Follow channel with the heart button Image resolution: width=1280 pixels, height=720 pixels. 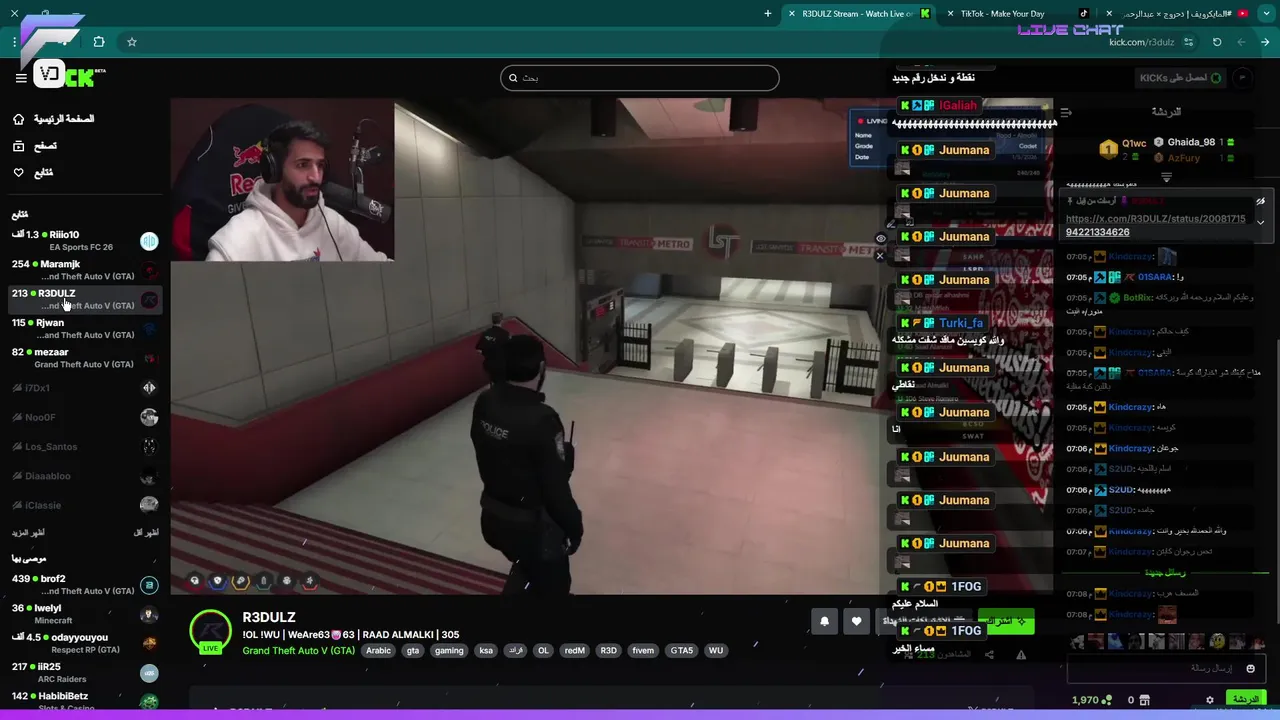tap(856, 621)
